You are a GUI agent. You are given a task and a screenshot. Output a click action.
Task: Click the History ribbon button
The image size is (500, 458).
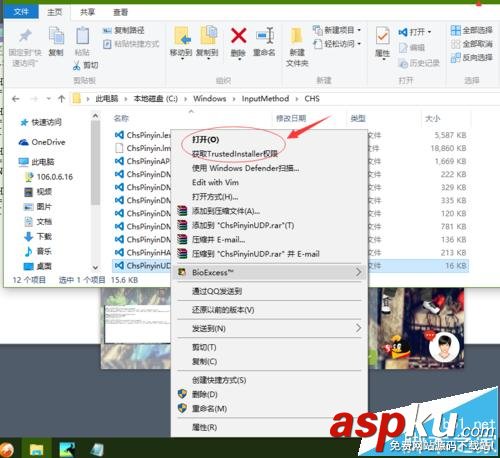coord(419,63)
